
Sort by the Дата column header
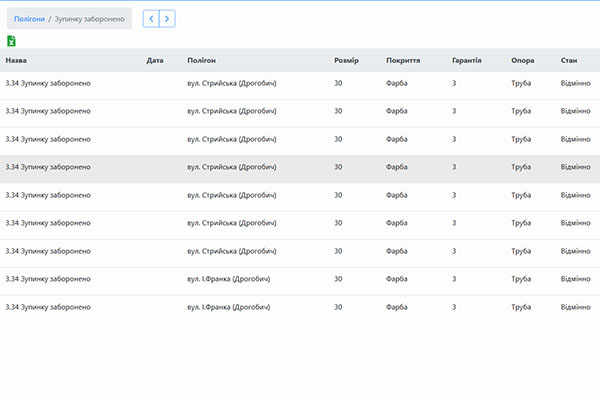coord(154,60)
